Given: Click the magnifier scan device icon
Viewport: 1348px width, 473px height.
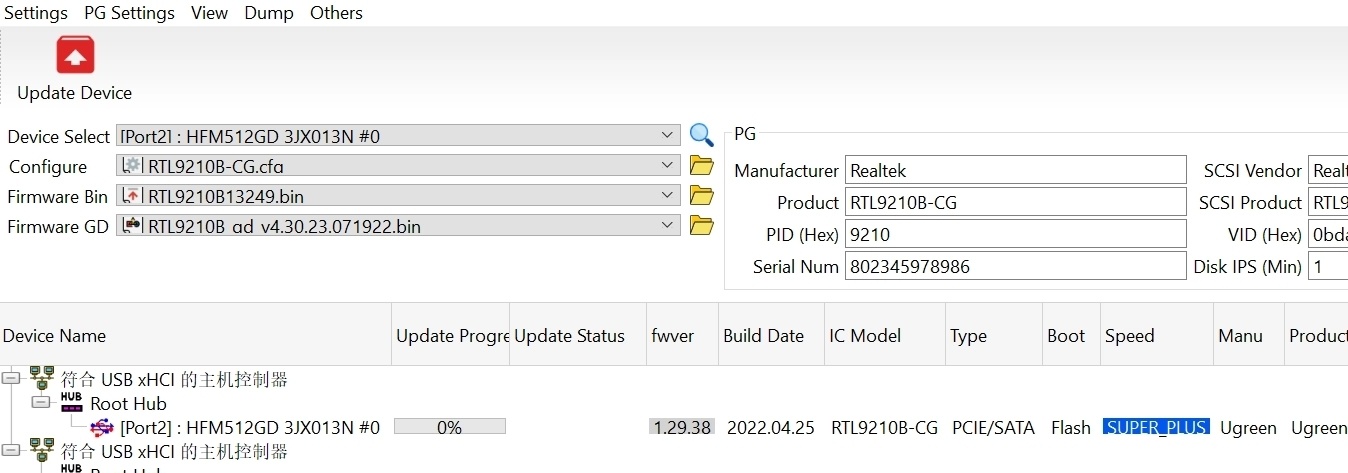Looking at the screenshot, I should (x=702, y=135).
